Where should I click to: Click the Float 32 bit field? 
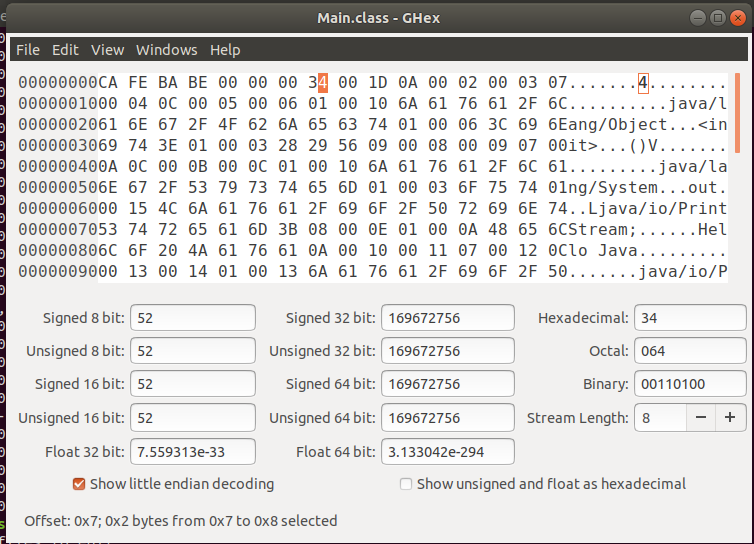(193, 452)
